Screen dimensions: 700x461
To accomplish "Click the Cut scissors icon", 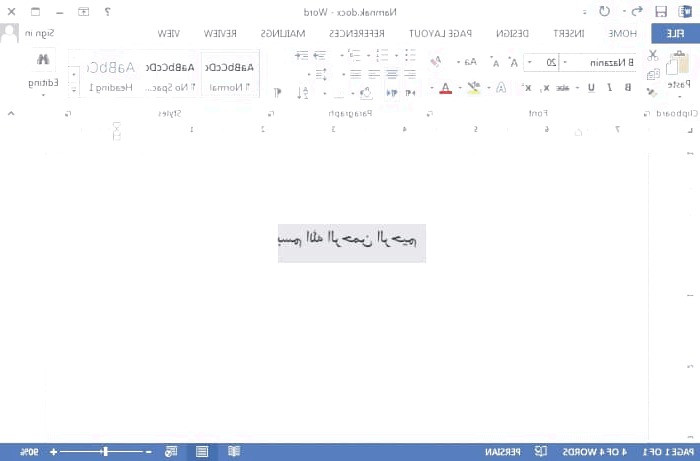I will pyautogui.click(x=653, y=54).
